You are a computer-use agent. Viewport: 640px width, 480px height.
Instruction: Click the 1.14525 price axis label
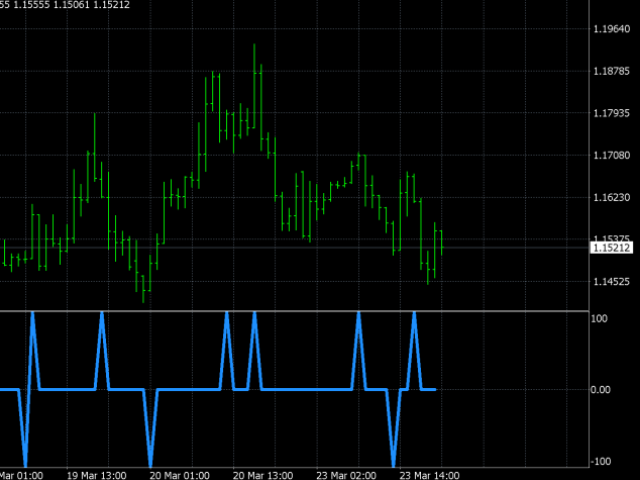611,281
